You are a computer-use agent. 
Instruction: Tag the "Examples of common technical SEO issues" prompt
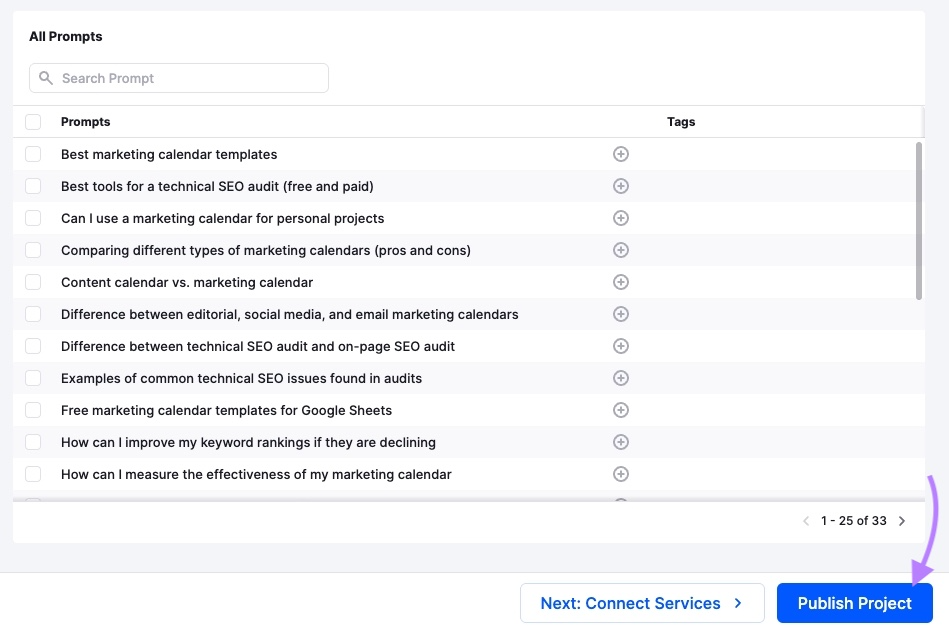coord(621,378)
